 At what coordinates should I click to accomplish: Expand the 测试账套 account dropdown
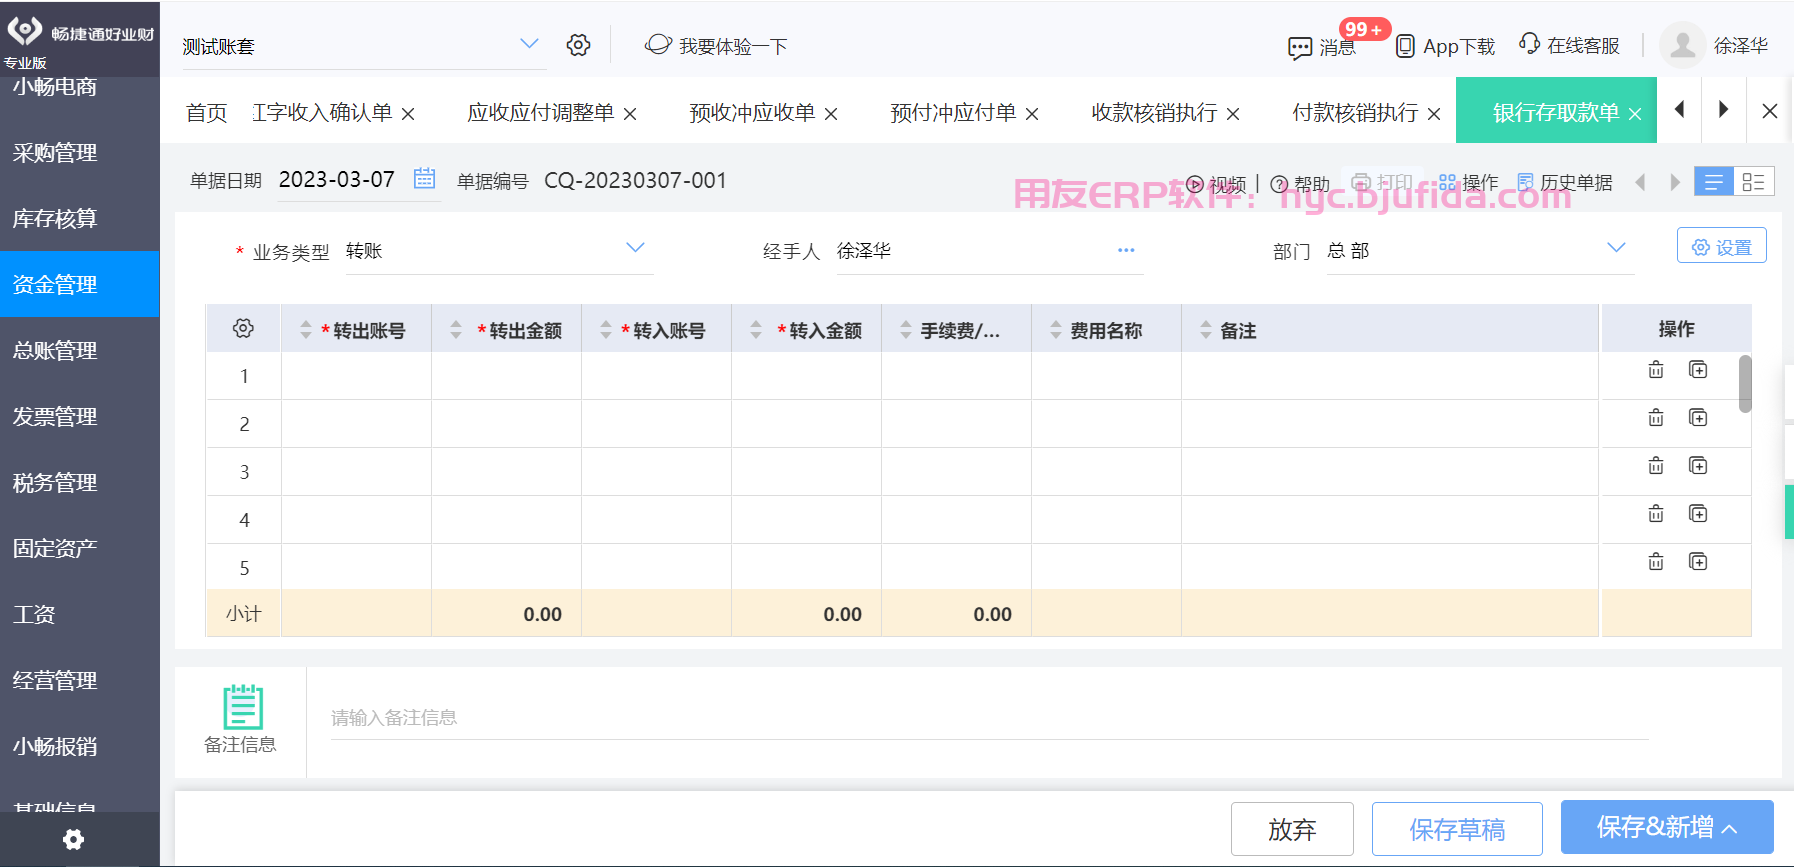click(529, 44)
